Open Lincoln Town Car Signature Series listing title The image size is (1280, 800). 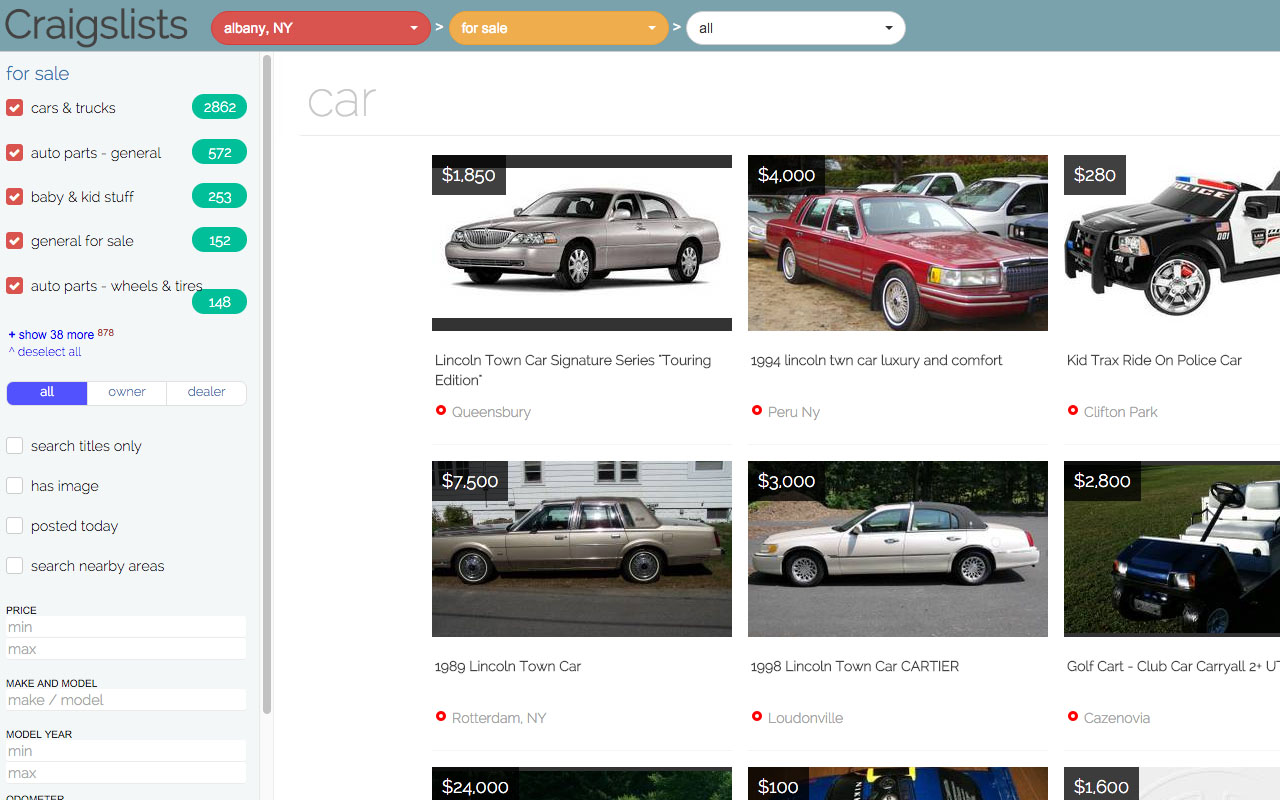point(573,370)
